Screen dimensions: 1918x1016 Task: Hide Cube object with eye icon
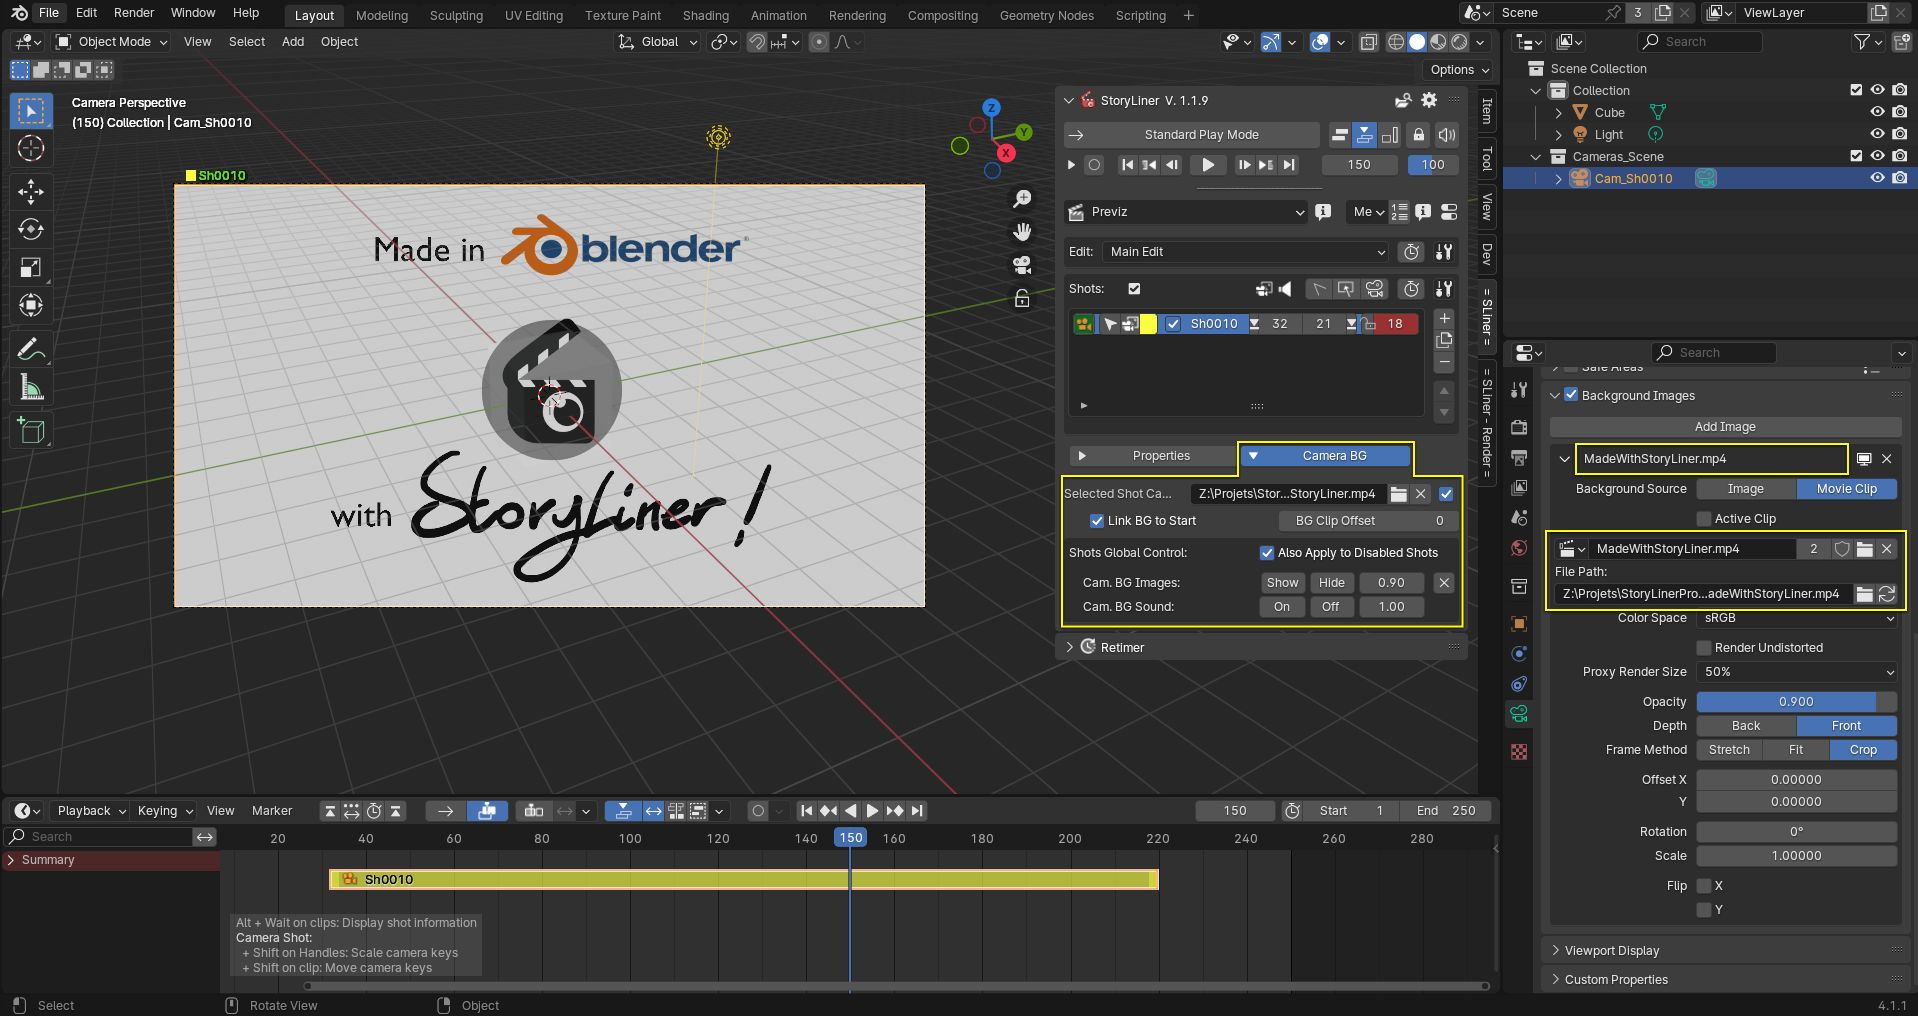click(x=1877, y=113)
